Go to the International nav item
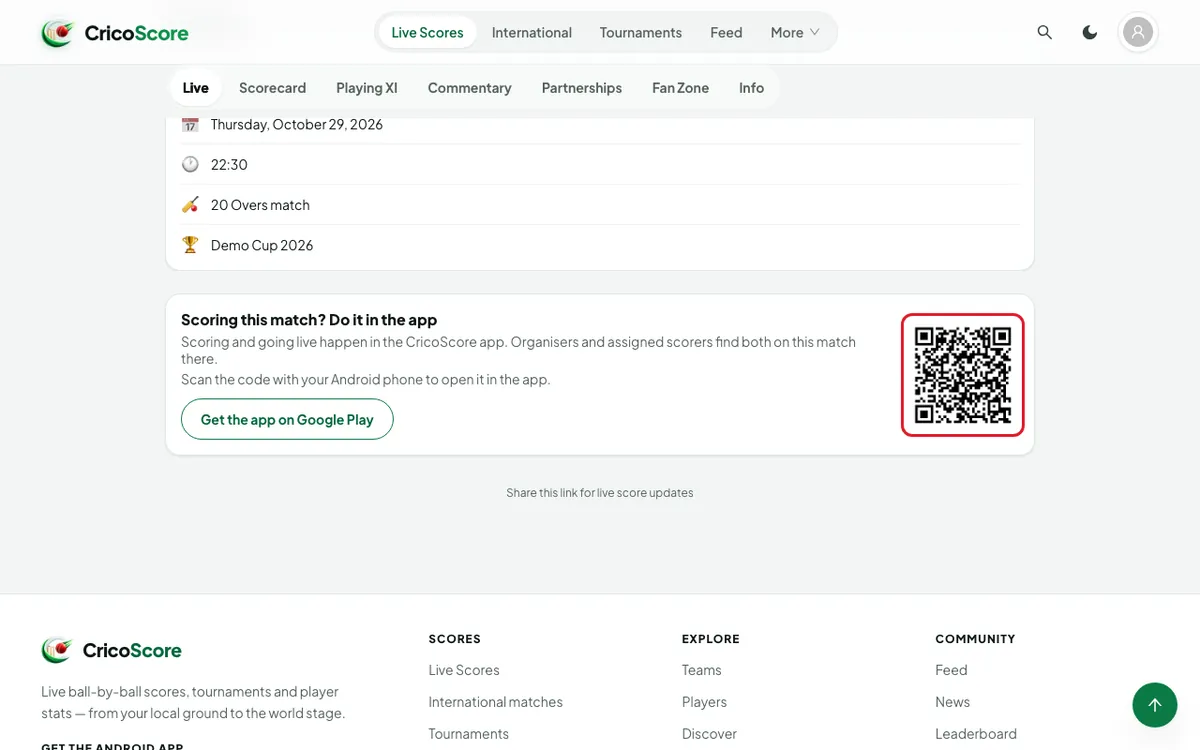 (x=532, y=32)
